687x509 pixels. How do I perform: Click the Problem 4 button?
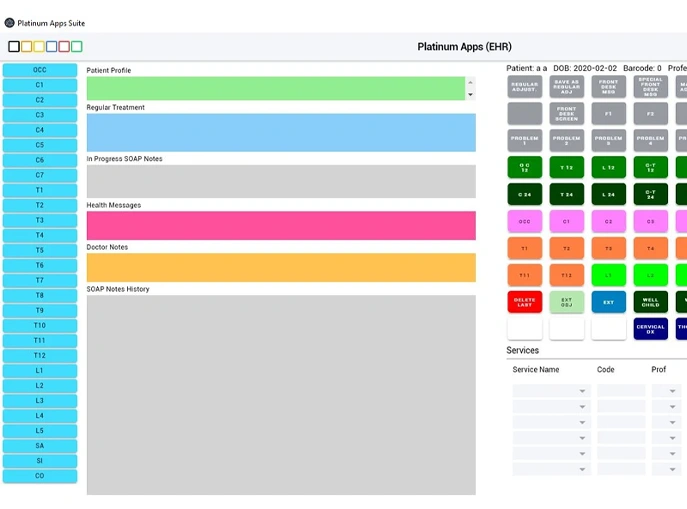(x=651, y=141)
